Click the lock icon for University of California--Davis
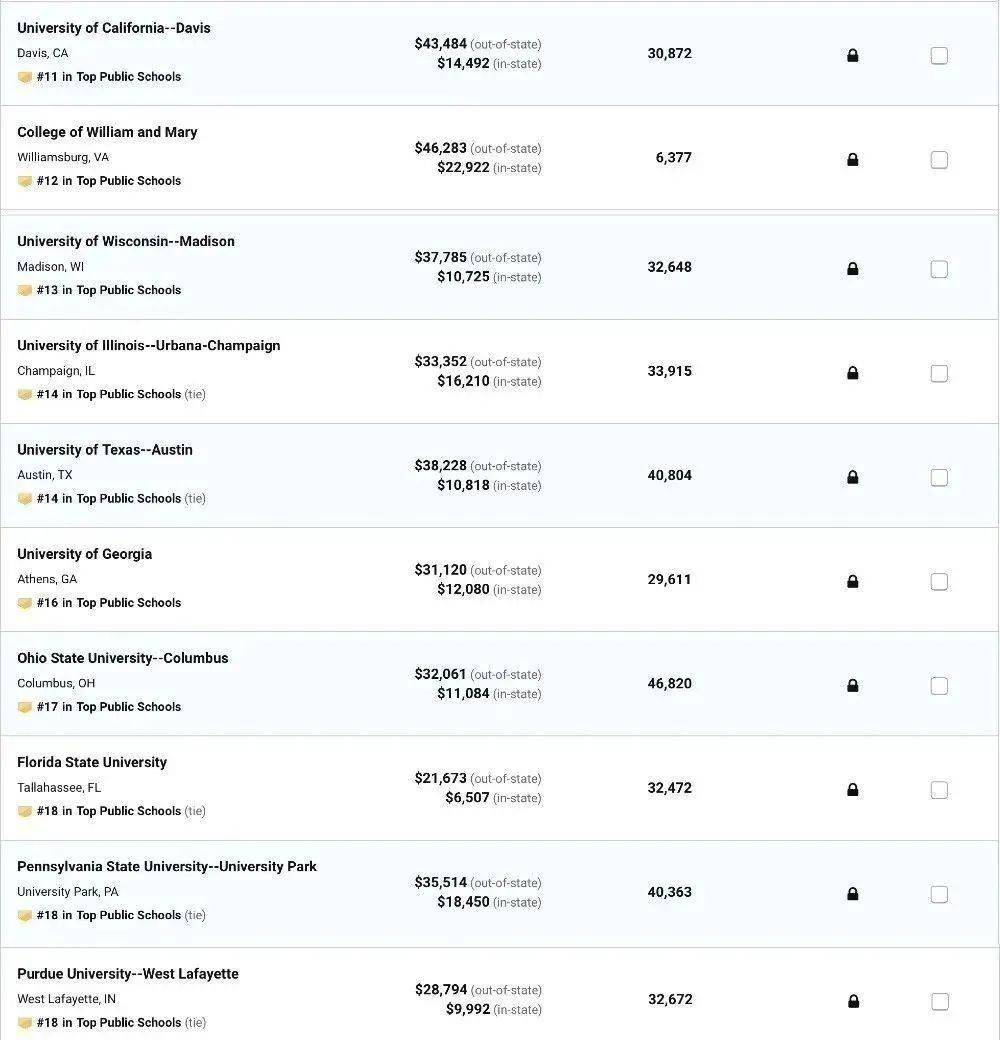 (852, 56)
